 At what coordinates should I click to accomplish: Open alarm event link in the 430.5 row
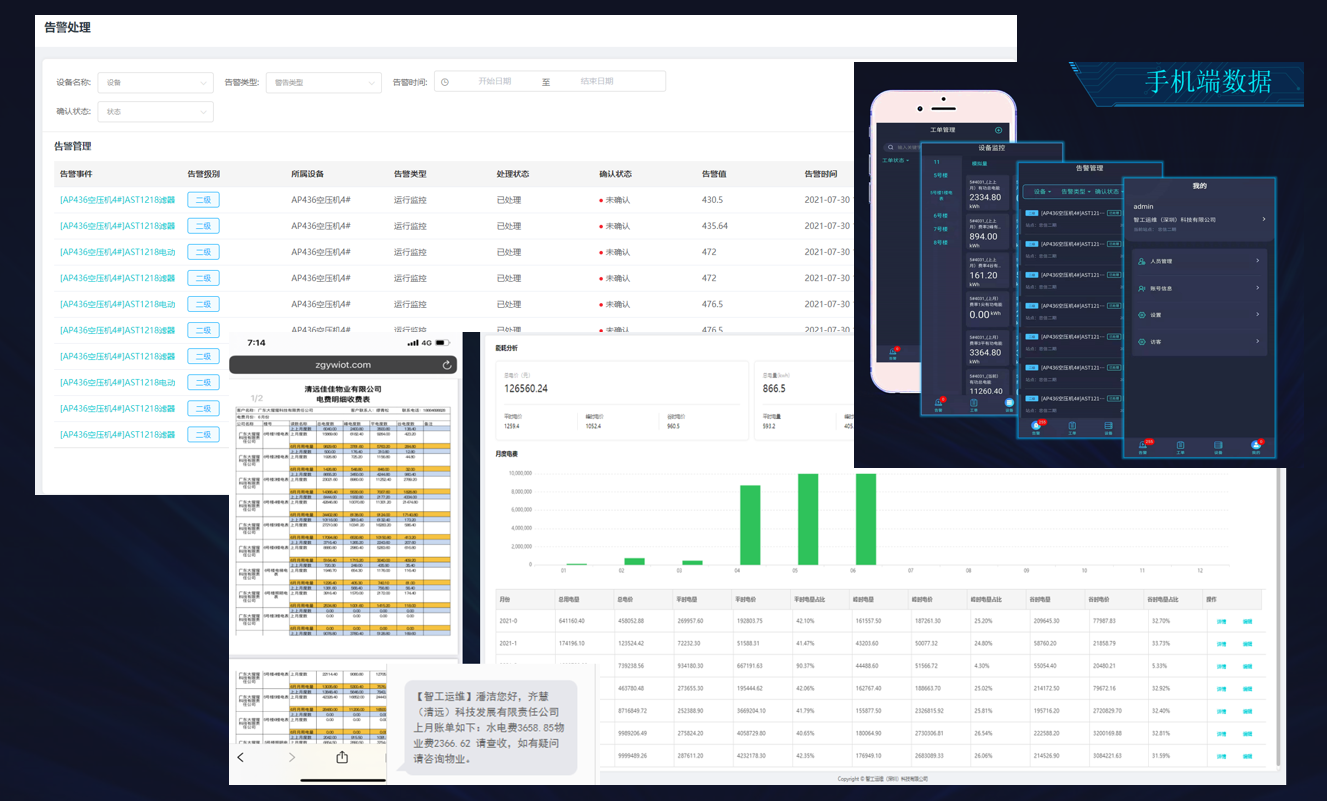tap(117, 200)
